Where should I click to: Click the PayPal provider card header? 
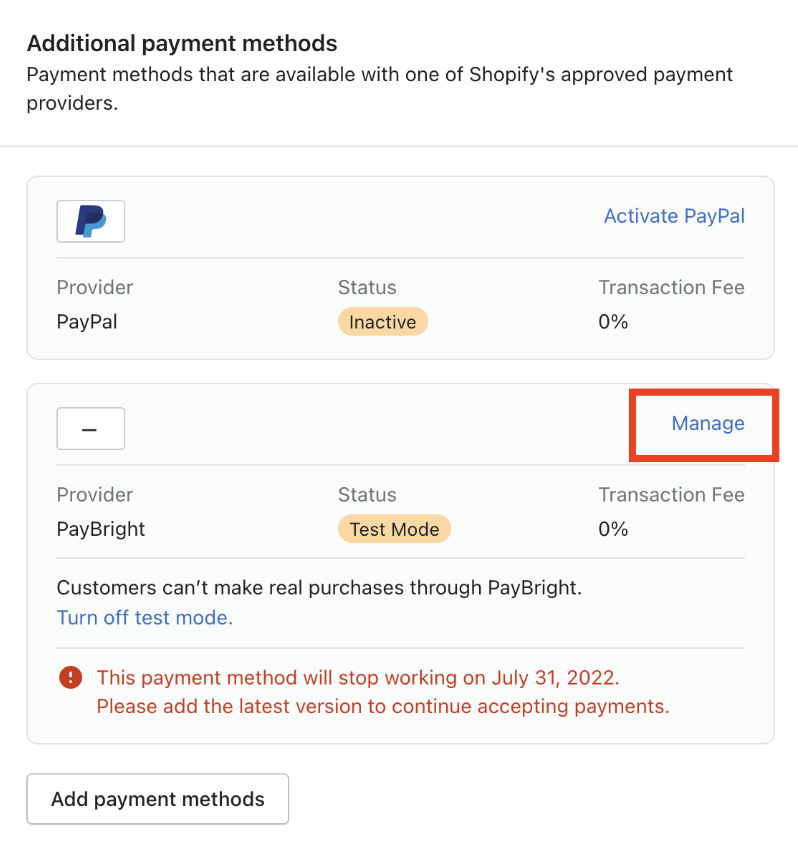click(400, 221)
